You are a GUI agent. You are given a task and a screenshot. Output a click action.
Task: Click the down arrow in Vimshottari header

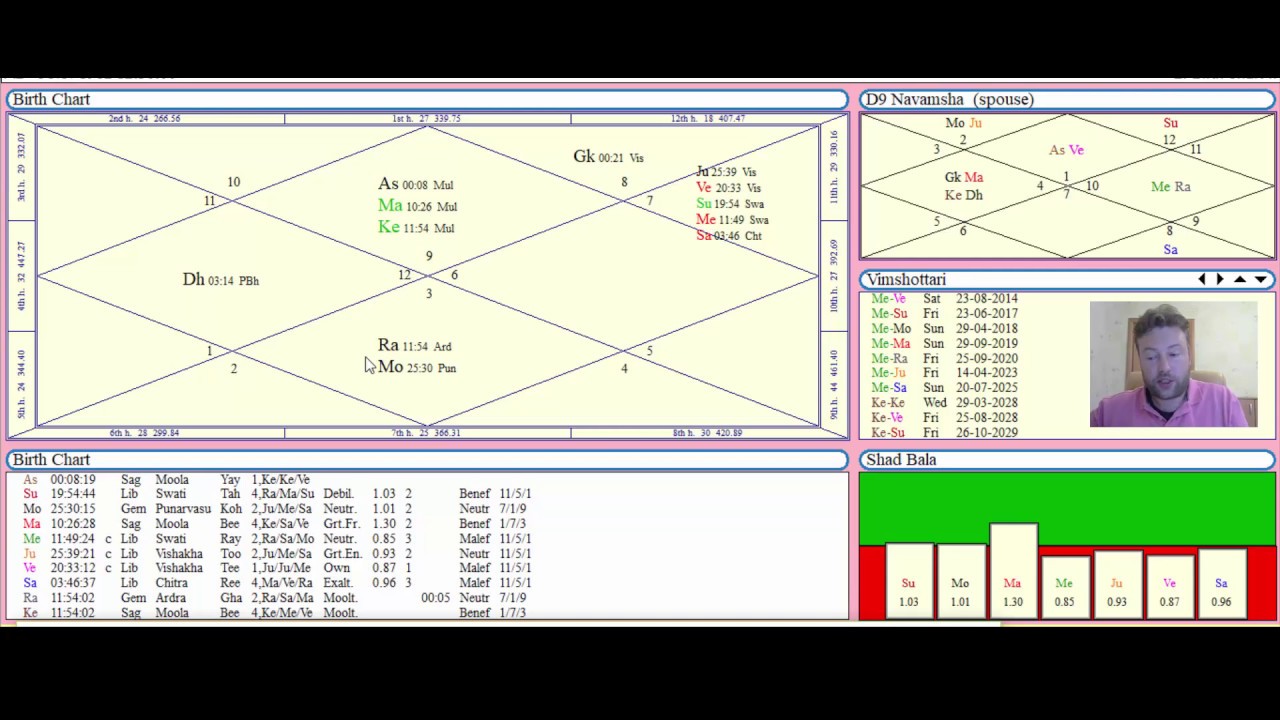click(1260, 280)
